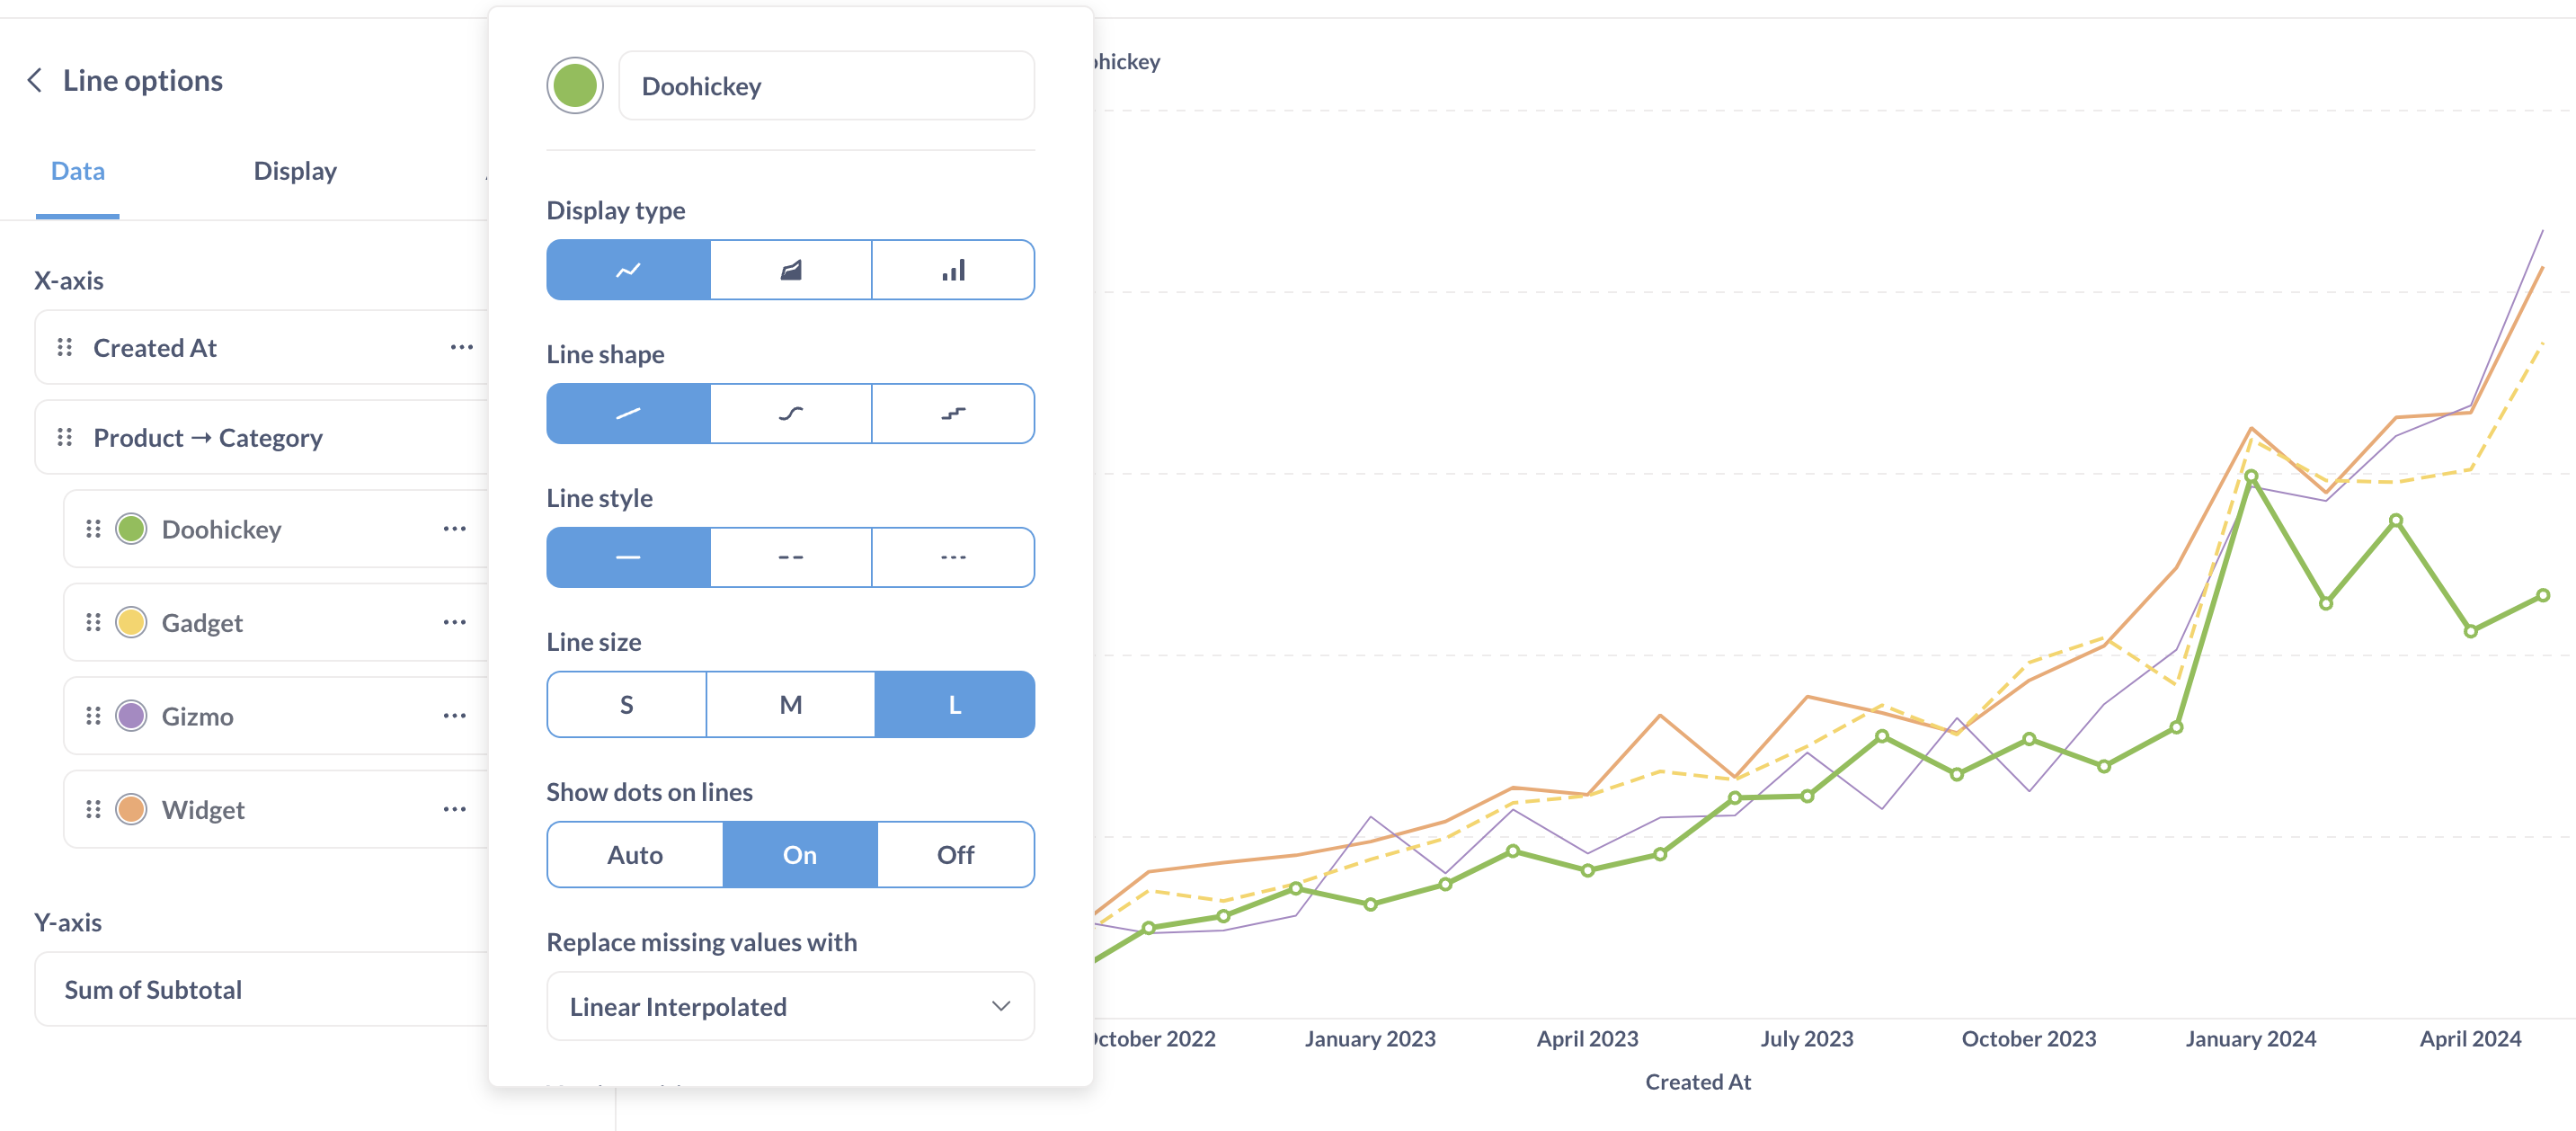Toggle Show dots on lines to Auto
This screenshot has height=1131, width=2576.
[x=635, y=855]
